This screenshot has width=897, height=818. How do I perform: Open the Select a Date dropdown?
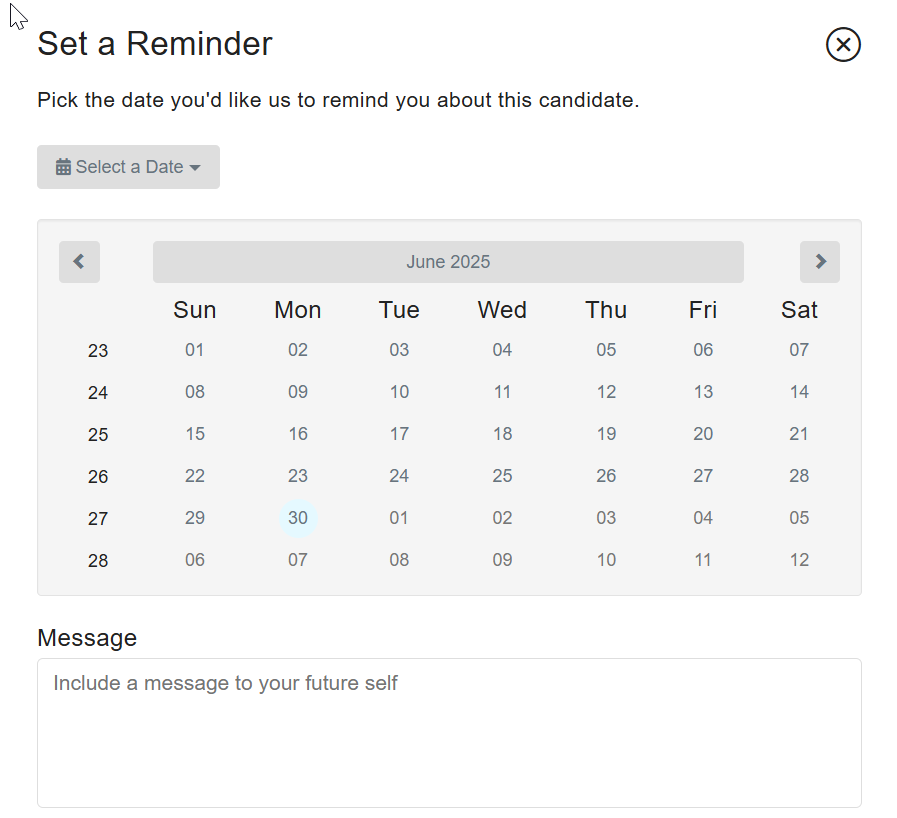click(128, 167)
